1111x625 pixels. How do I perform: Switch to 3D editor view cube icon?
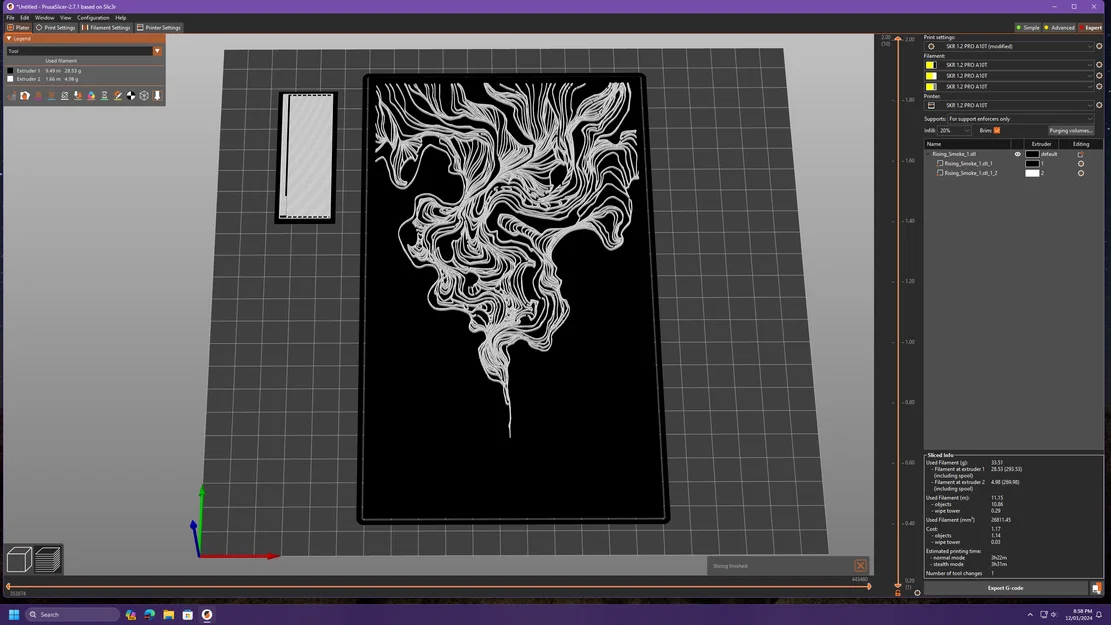point(19,560)
